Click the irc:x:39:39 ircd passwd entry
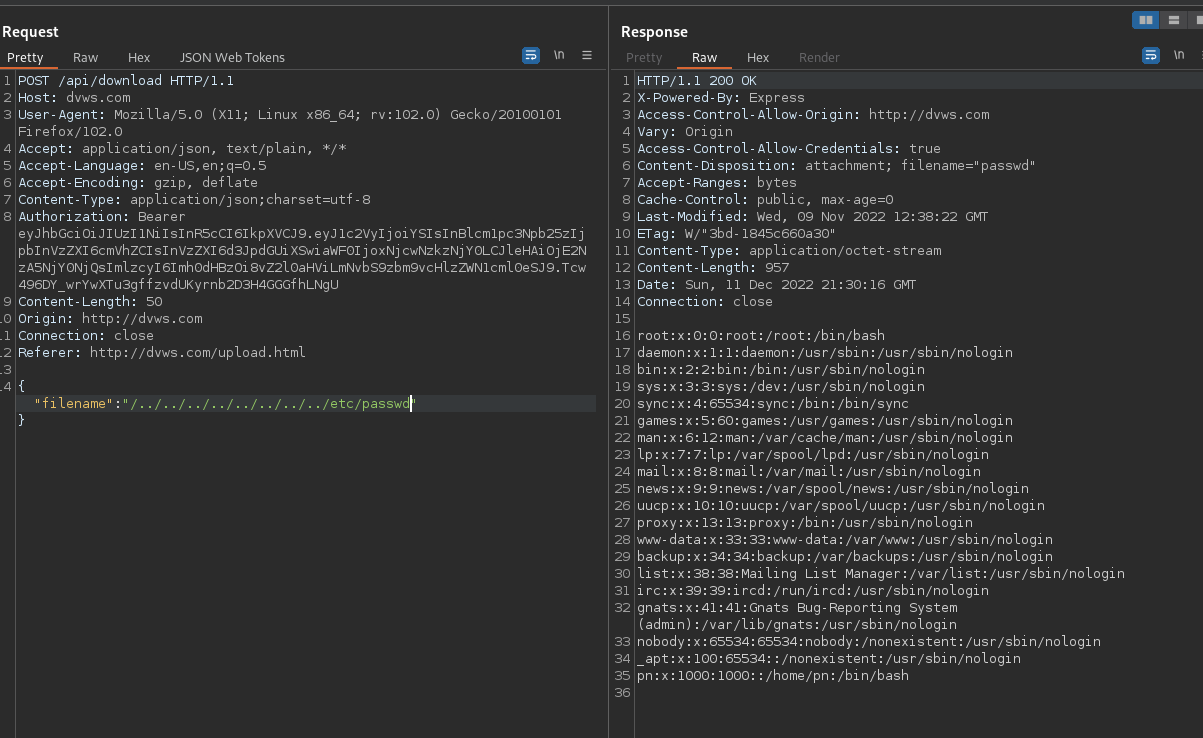 813,591
